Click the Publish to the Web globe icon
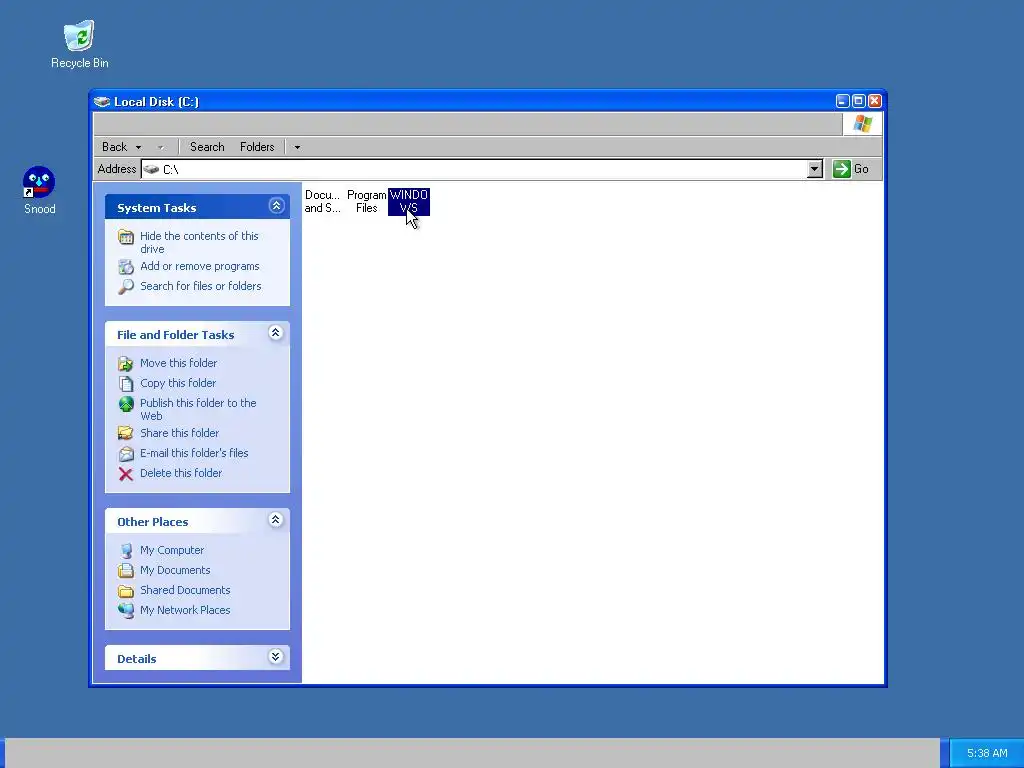Screen dimensions: 1024x768 (x=126, y=404)
